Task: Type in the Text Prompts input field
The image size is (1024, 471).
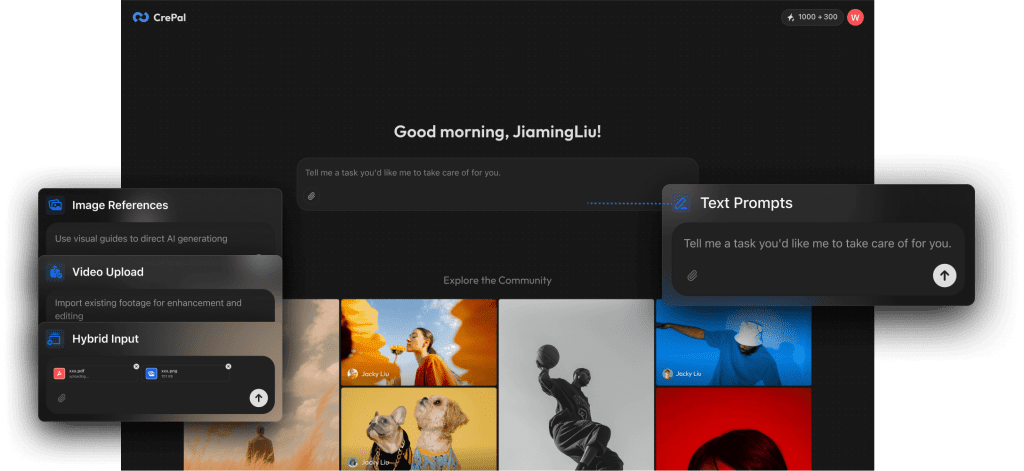Action: (x=816, y=243)
